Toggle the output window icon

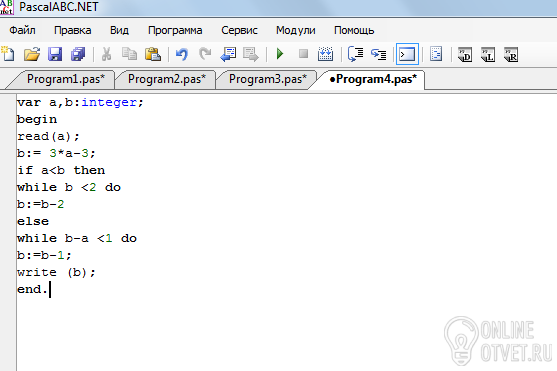(x=407, y=54)
